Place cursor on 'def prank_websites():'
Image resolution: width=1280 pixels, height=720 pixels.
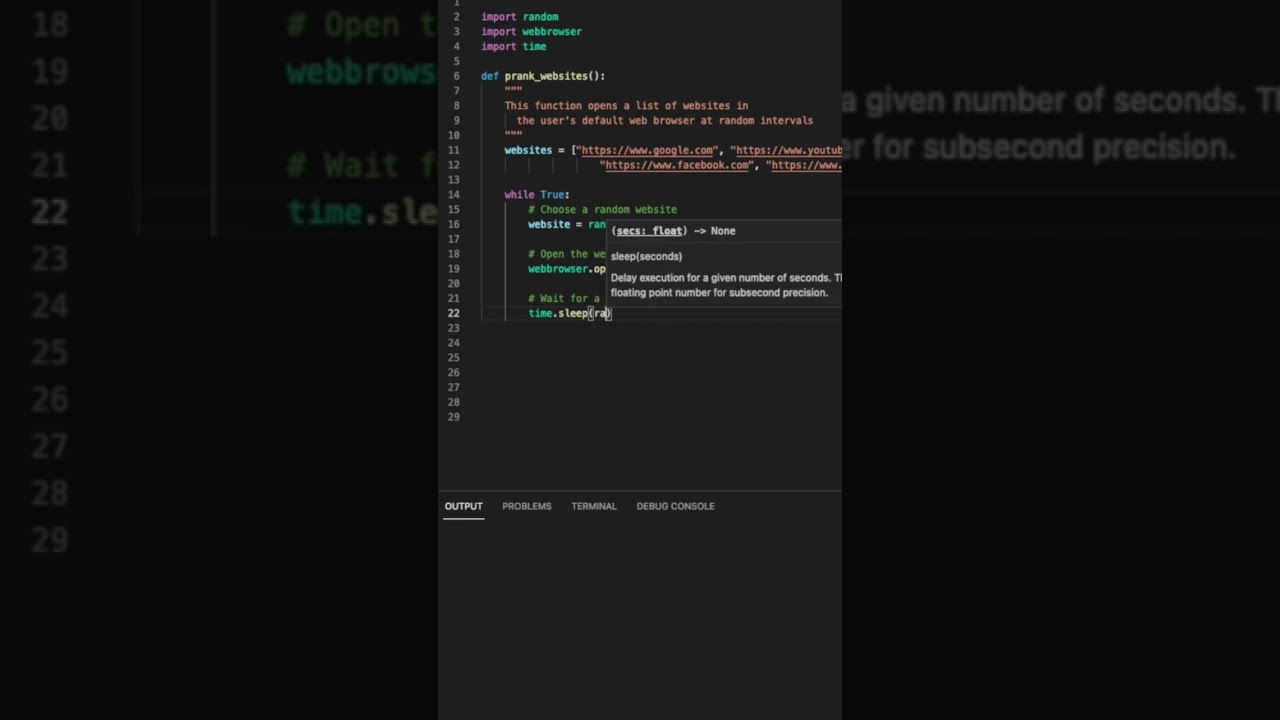(x=543, y=76)
